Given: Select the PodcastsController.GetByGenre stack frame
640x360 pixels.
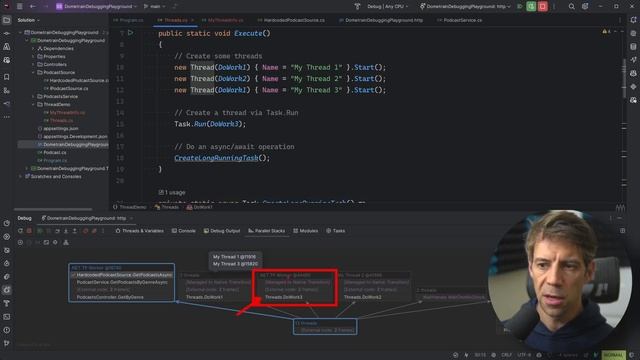Looking at the screenshot, I should 110,297.
